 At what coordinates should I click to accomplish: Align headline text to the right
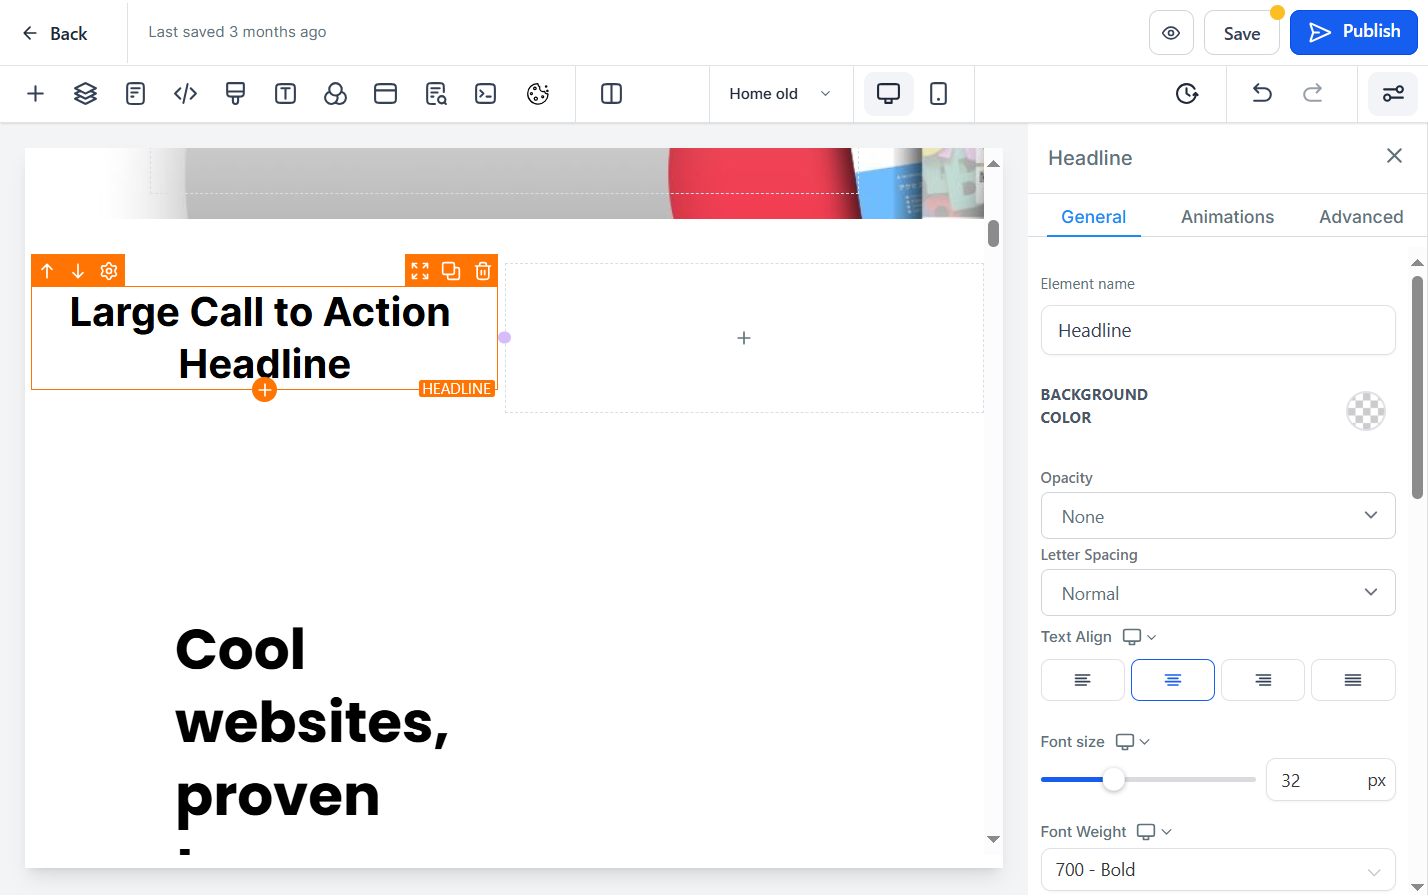click(x=1263, y=680)
